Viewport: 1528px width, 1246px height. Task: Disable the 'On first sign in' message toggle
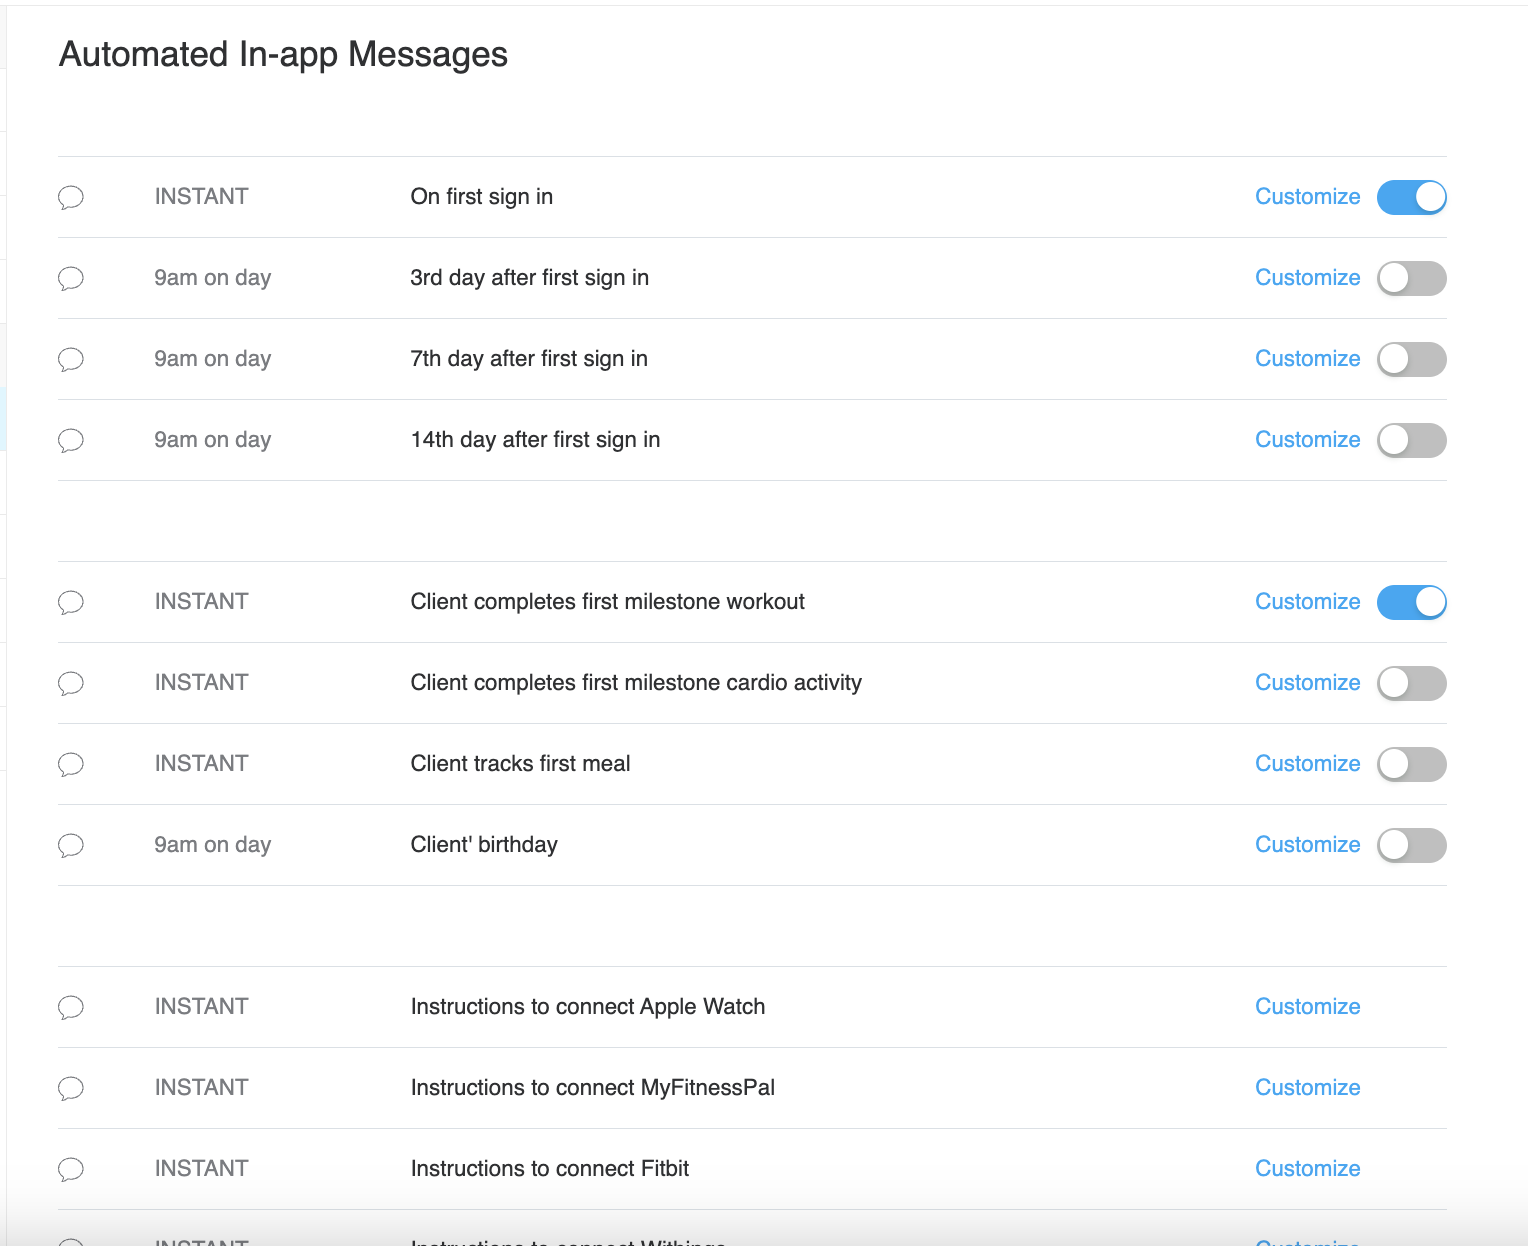1411,197
